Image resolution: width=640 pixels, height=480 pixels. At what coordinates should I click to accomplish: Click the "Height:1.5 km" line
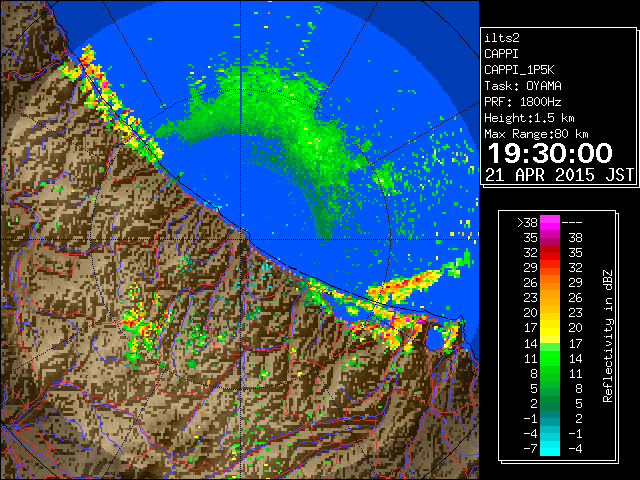tap(529, 118)
